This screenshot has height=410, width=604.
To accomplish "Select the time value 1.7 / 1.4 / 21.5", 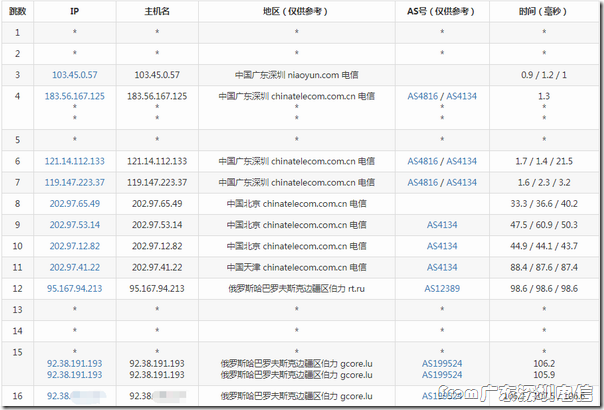I will 544,161.
